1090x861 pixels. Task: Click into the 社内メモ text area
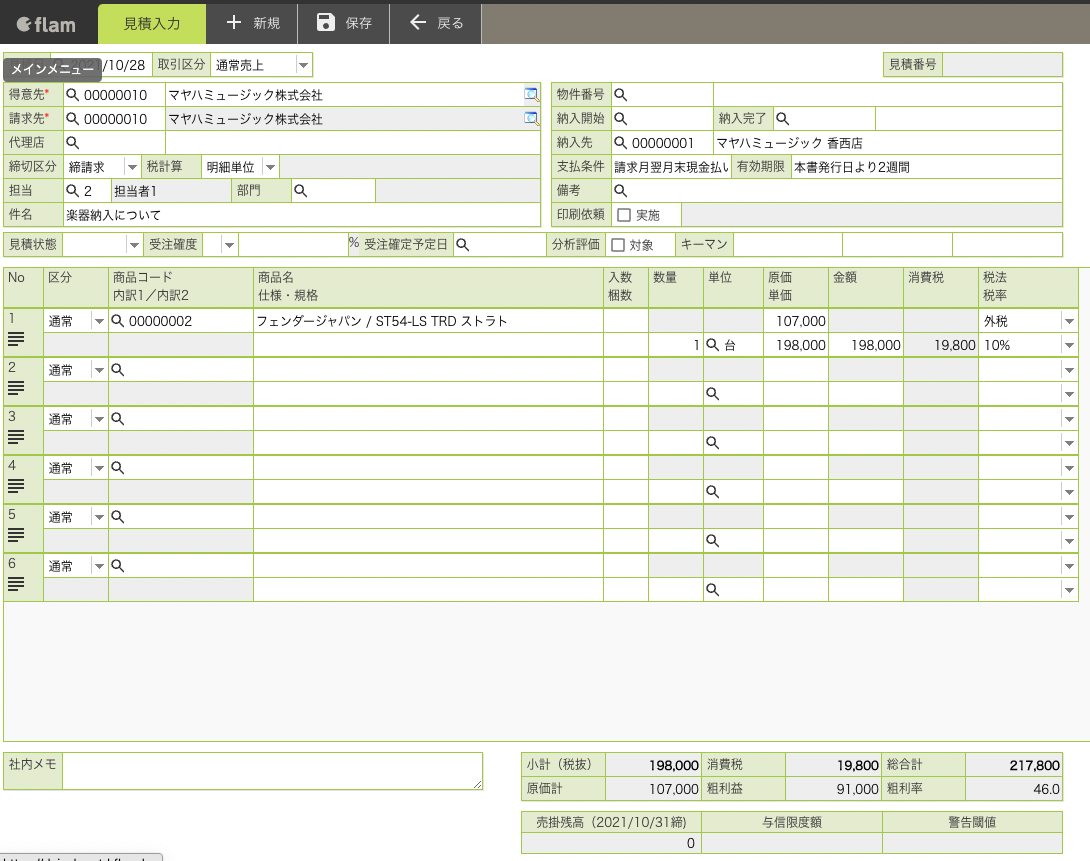coord(272,771)
